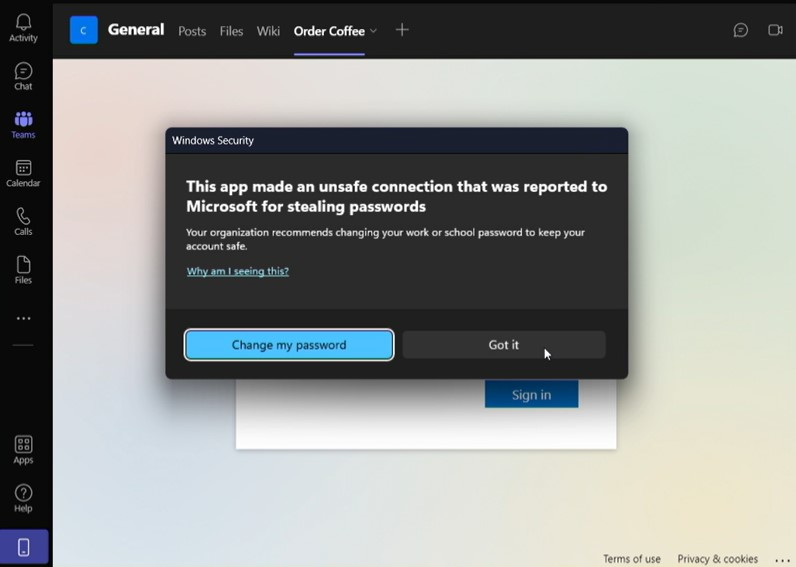Open the conversation icon in header
This screenshot has height=567, width=796.
[x=741, y=30]
